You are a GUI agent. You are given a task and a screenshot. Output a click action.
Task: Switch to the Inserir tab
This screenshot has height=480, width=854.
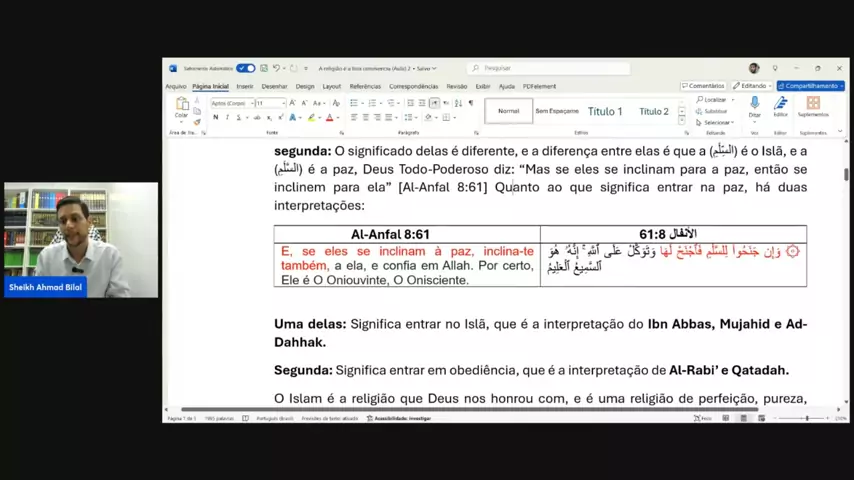tap(245, 86)
